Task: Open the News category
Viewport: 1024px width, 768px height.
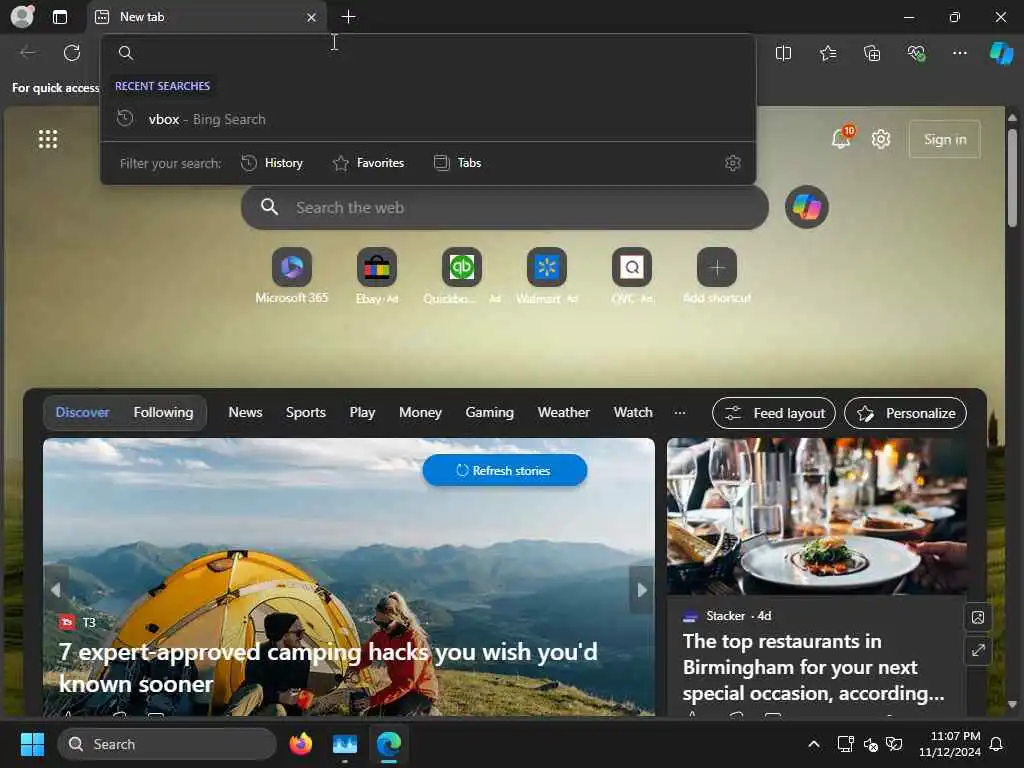Action: pyautogui.click(x=245, y=412)
